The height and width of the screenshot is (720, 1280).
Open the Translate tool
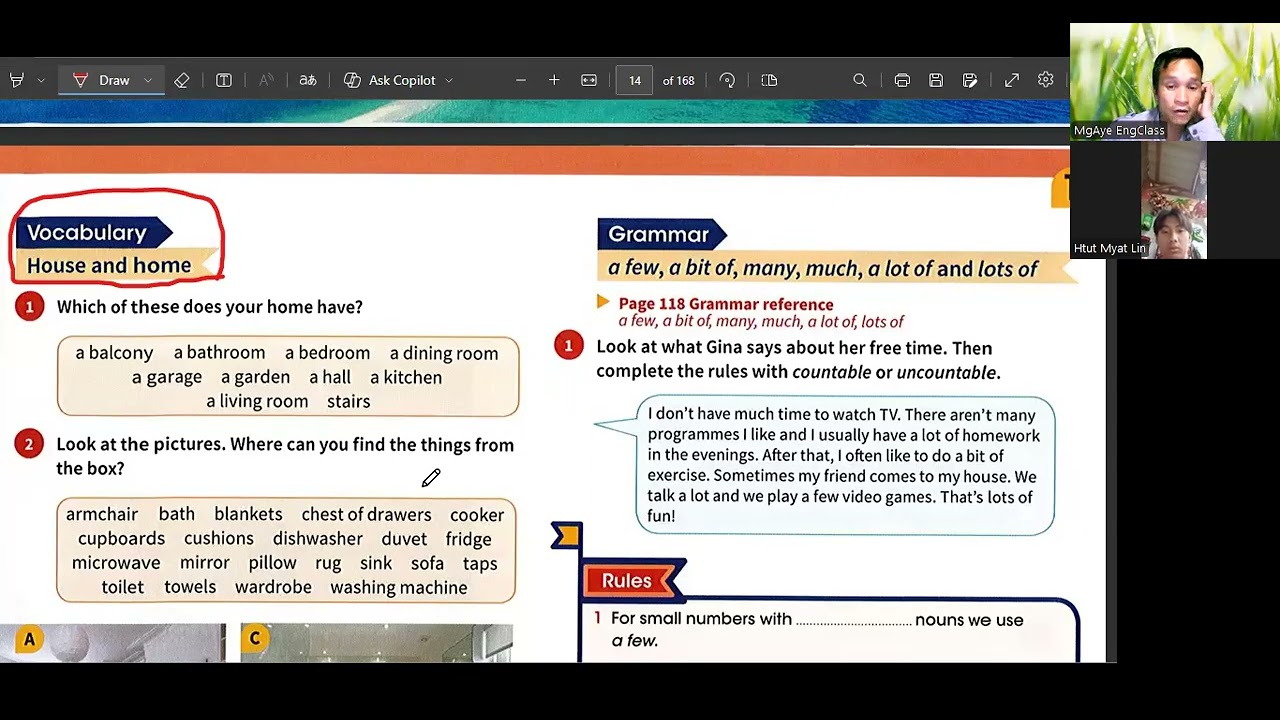(308, 80)
